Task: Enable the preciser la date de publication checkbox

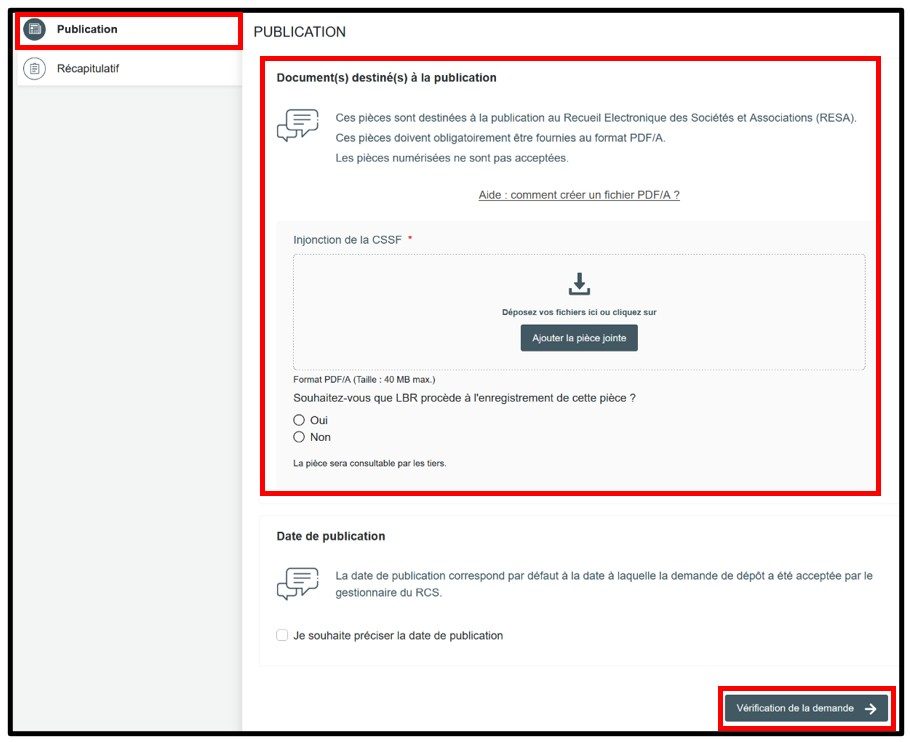Action: [283, 635]
